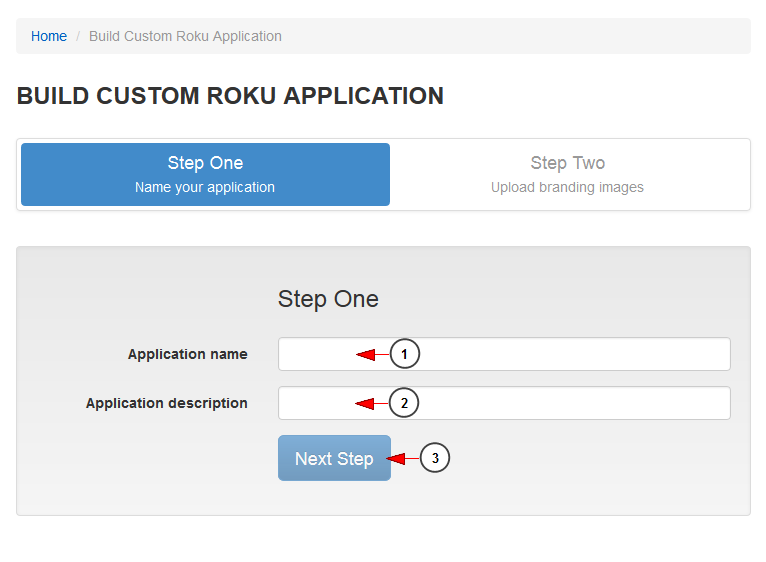This screenshot has height=562, width=766.
Task: Click the Home breadcrumb link
Action: tap(49, 36)
